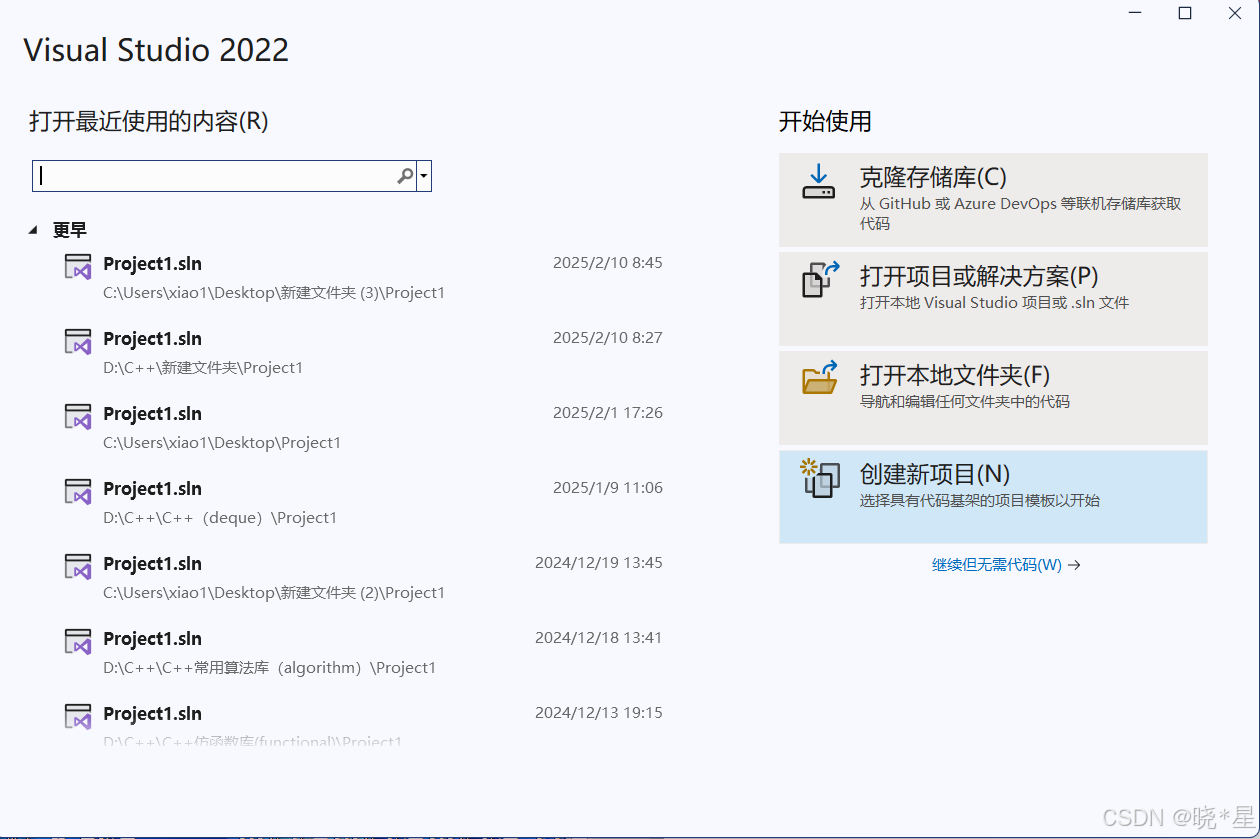Click the open local folder icon

click(819, 379)
